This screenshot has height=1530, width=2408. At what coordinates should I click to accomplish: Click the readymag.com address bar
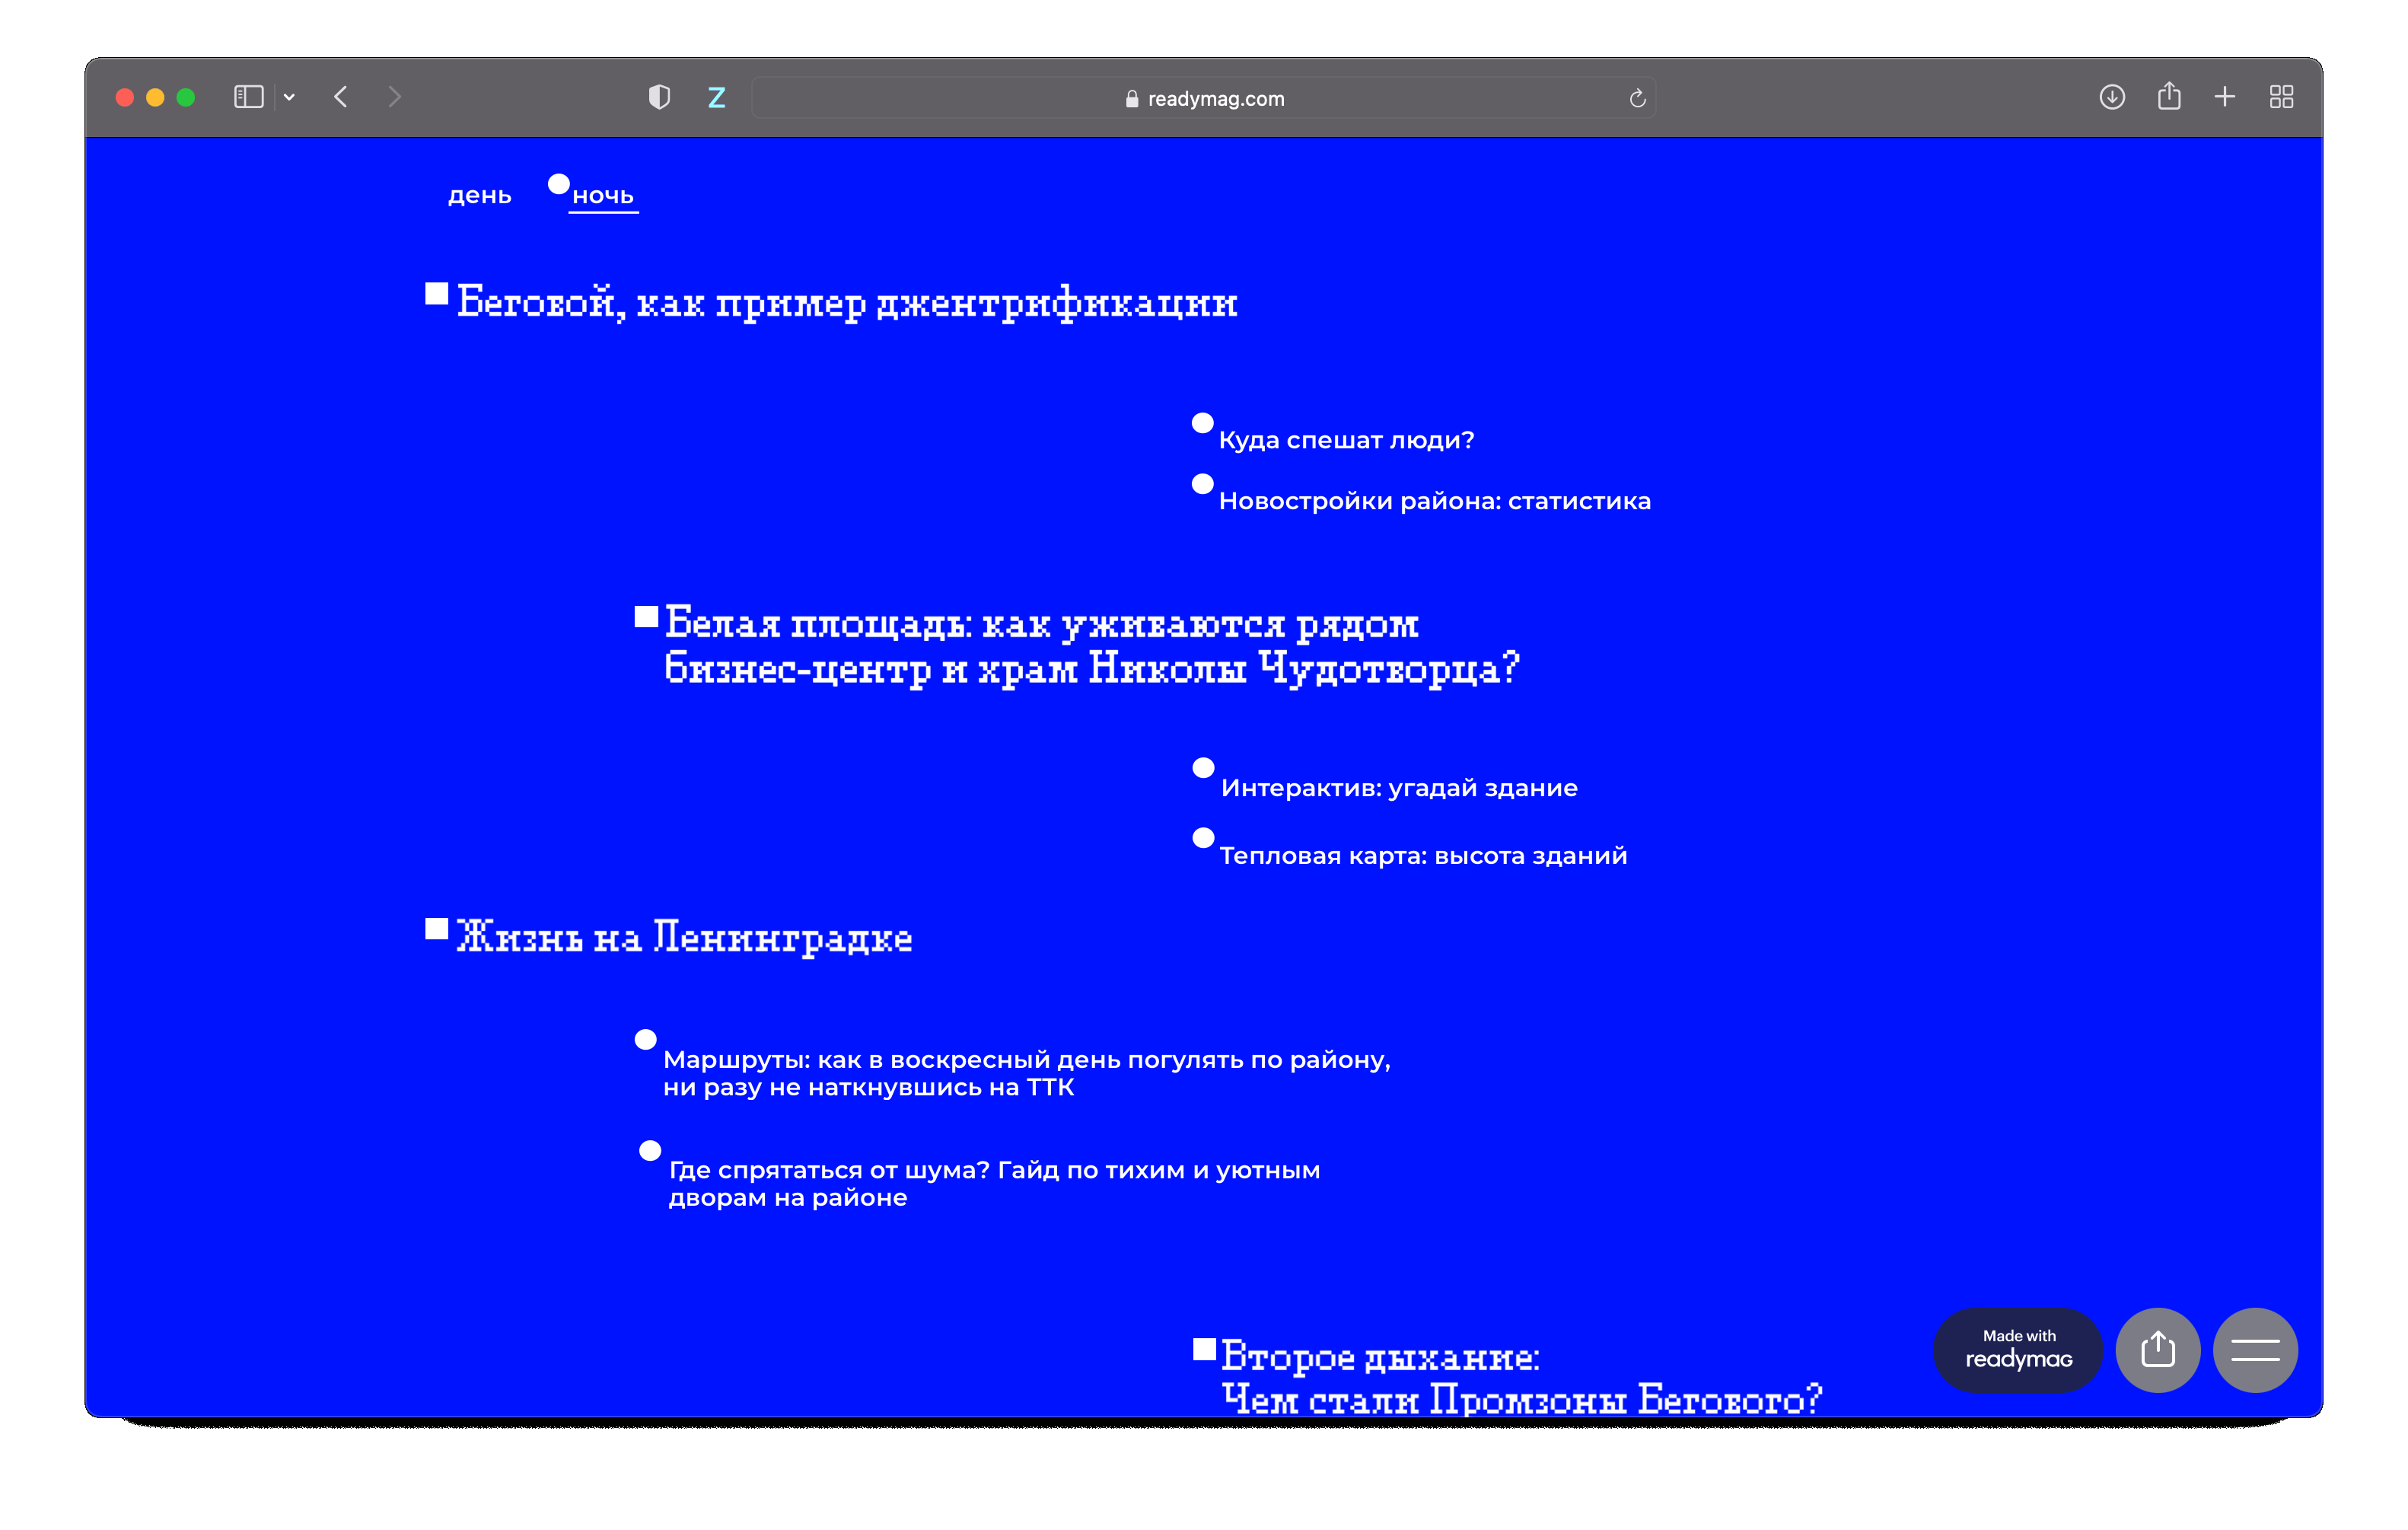[1203, 98]
